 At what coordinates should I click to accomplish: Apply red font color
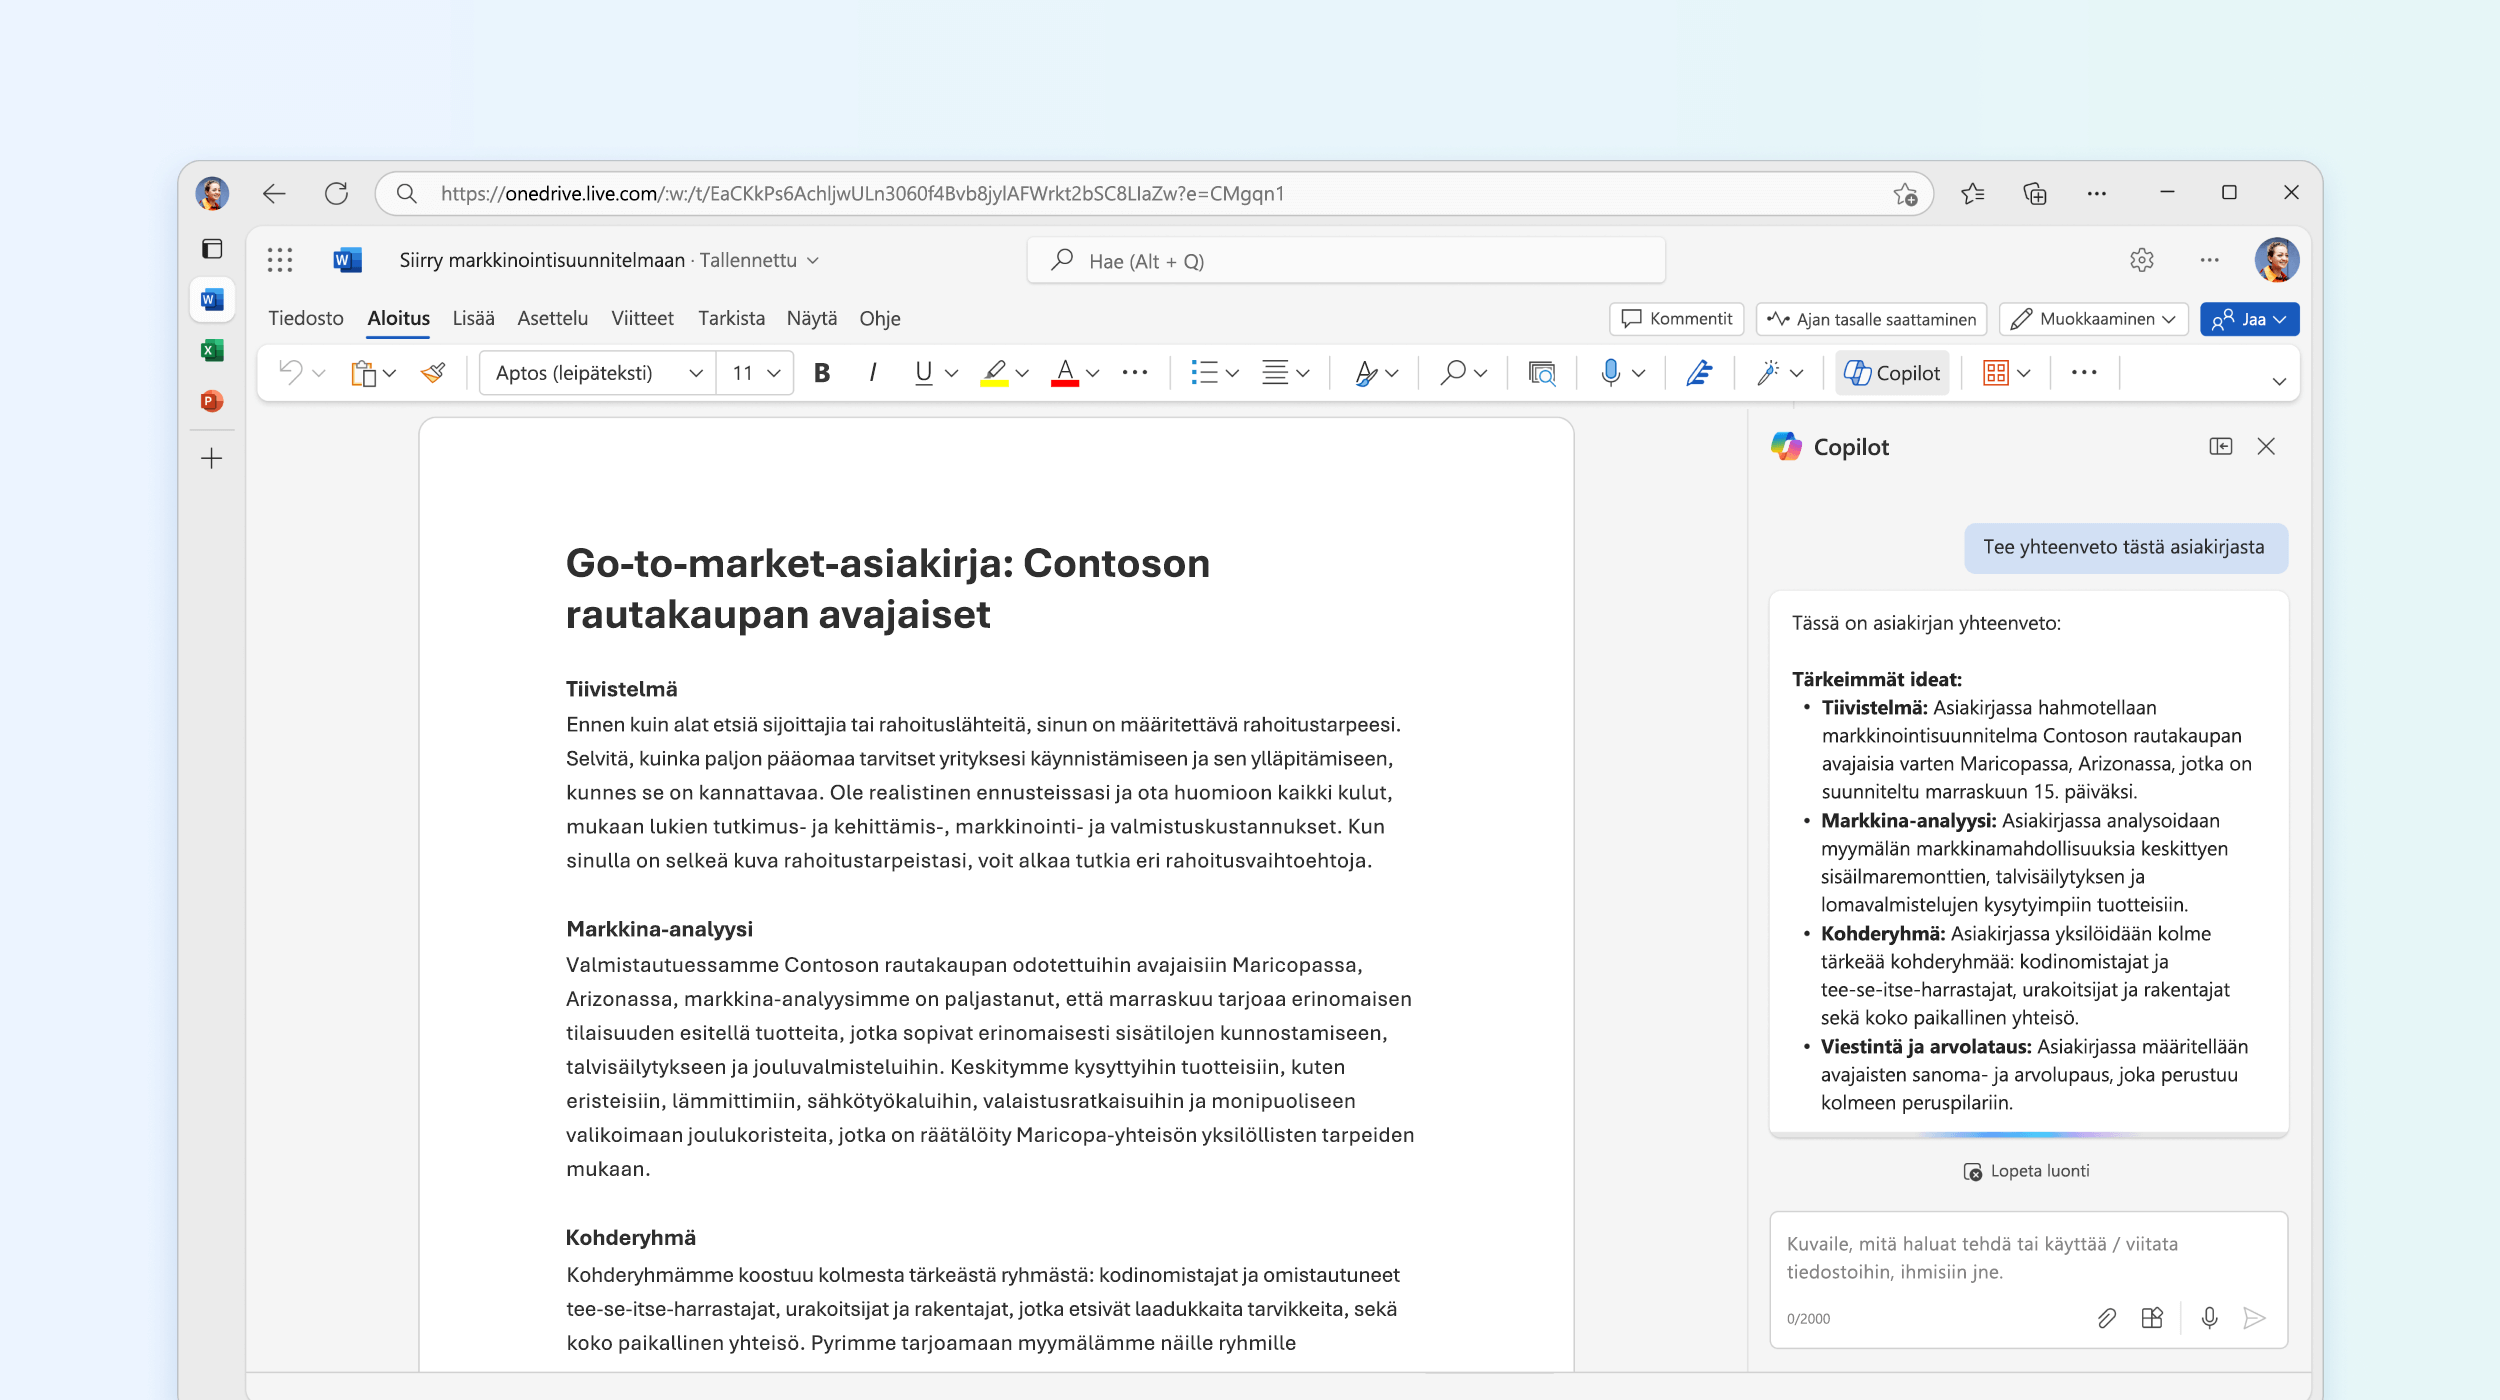coord(1065,373)
